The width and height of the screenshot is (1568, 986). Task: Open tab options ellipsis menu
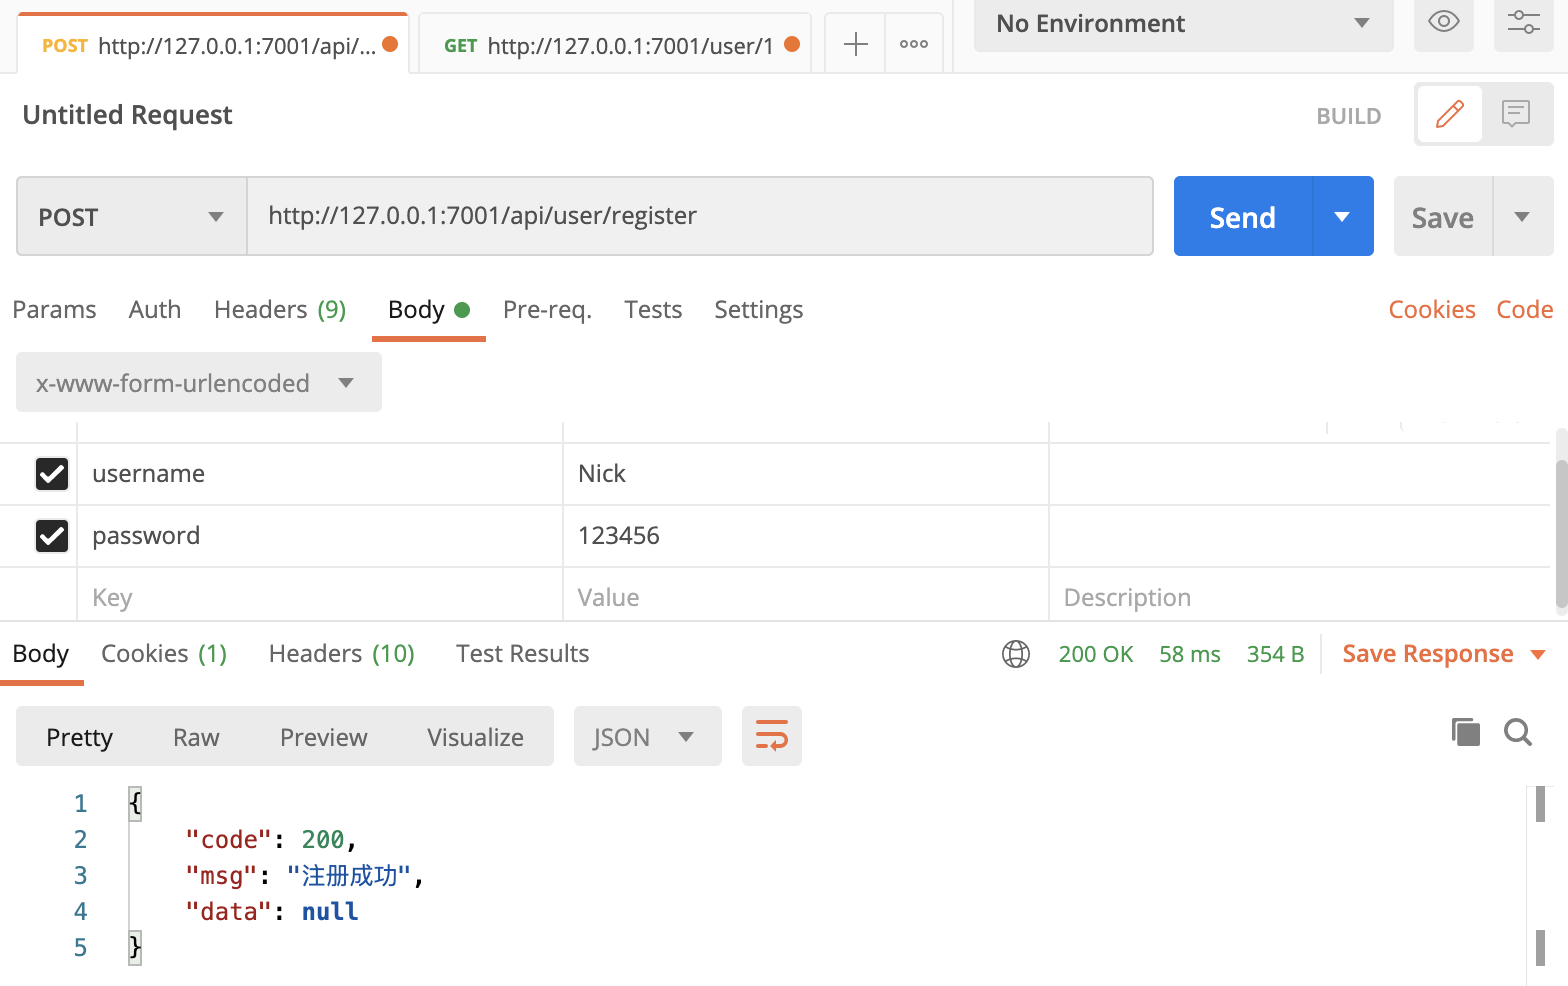pos(914,44)
